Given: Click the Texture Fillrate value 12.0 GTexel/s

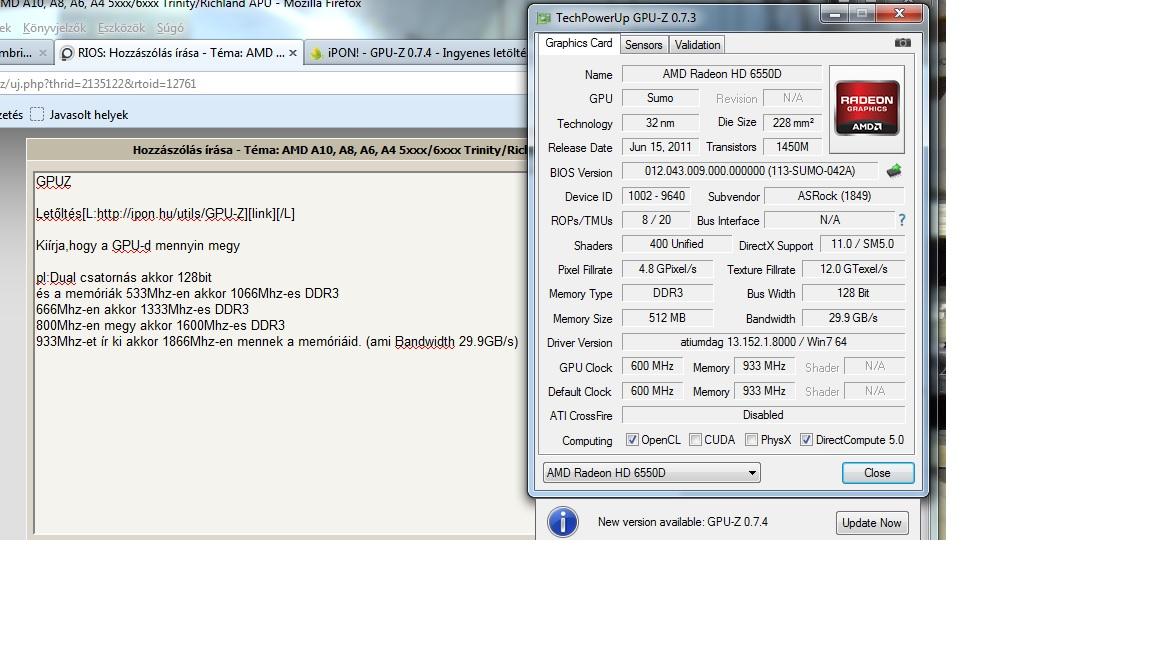Looking at the screenshot, I should [853, 269].
